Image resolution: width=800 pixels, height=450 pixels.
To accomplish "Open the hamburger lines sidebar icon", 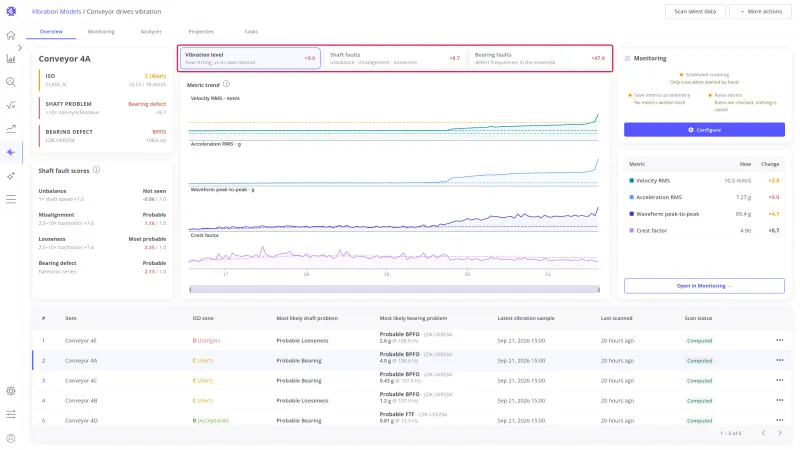I will click(x=11, y=199).
